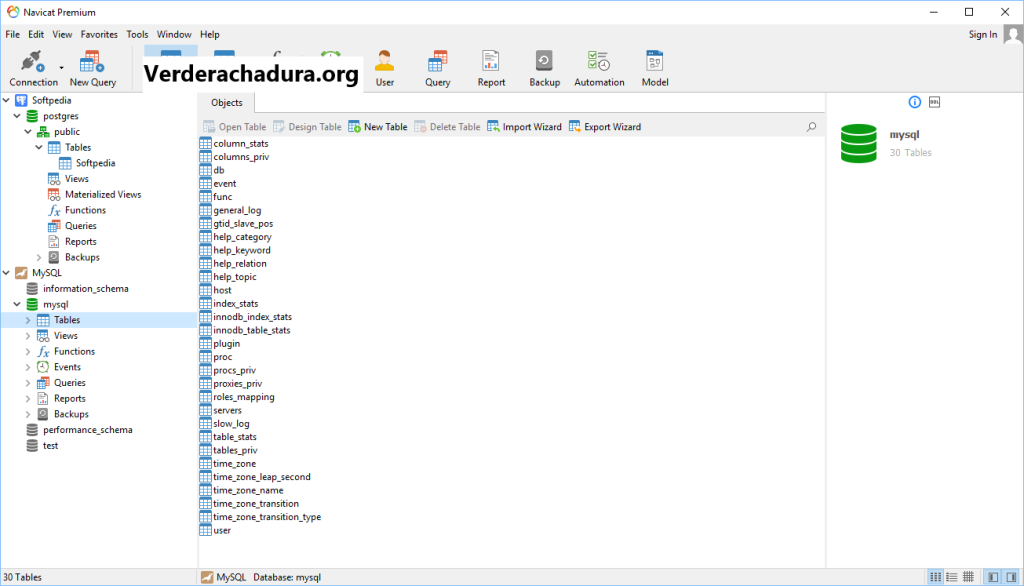
Task: Expand the Backups node under public
Action: pos(39,257)
